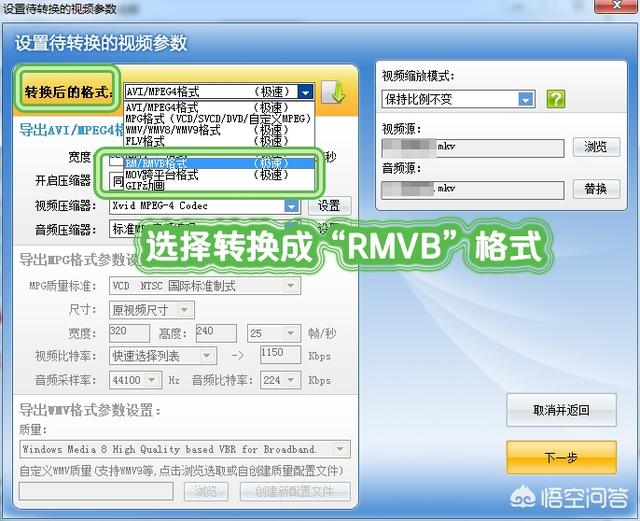640x521 pixels.
Task: Click the MPG 高度 field showing 240
Action: click(216, 333)
